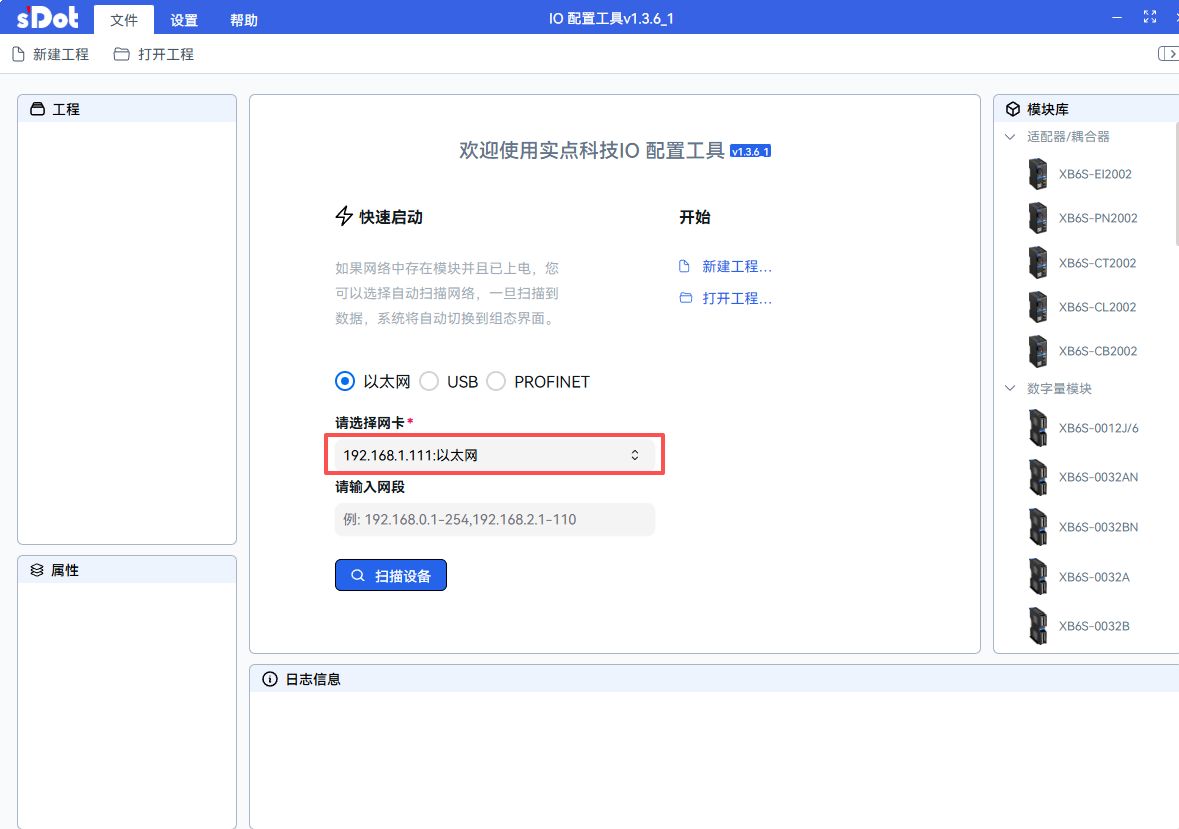Collapse the 适配器/耦合器 category

tap(1010, 137)
